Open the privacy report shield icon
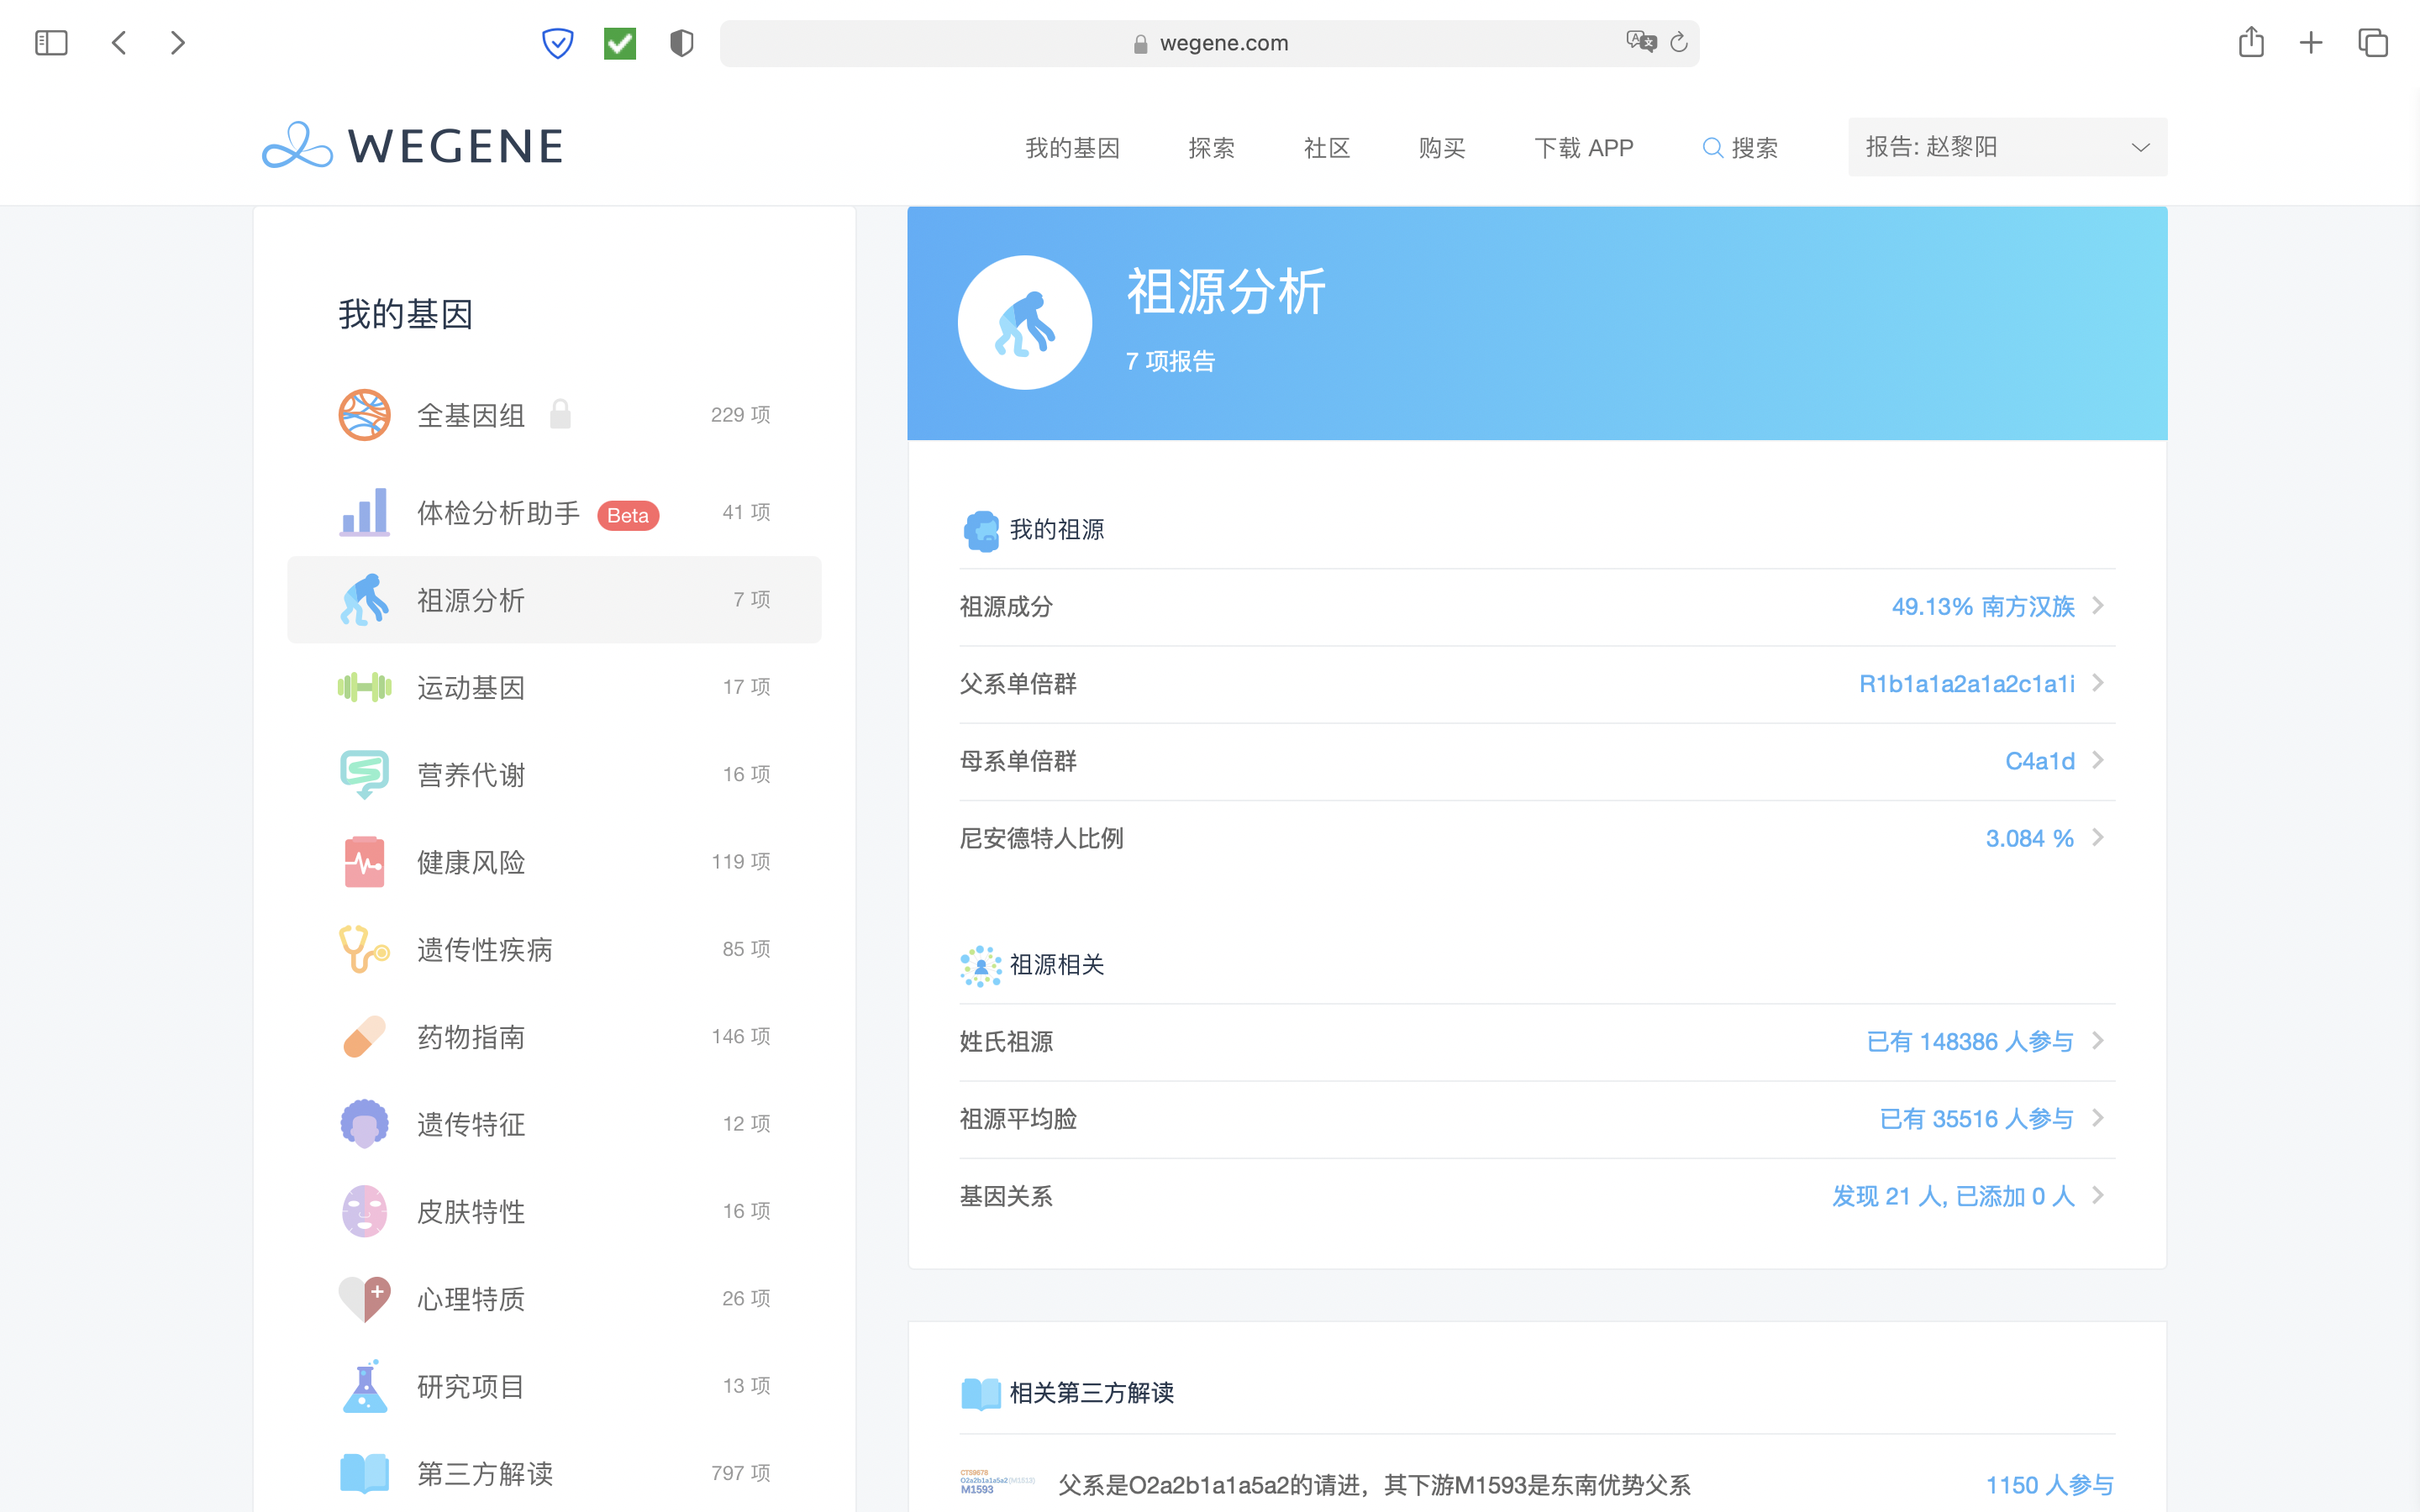The width and height of the screenshot is (2420, 1512). pyautogui.click(x=681, y=43)
